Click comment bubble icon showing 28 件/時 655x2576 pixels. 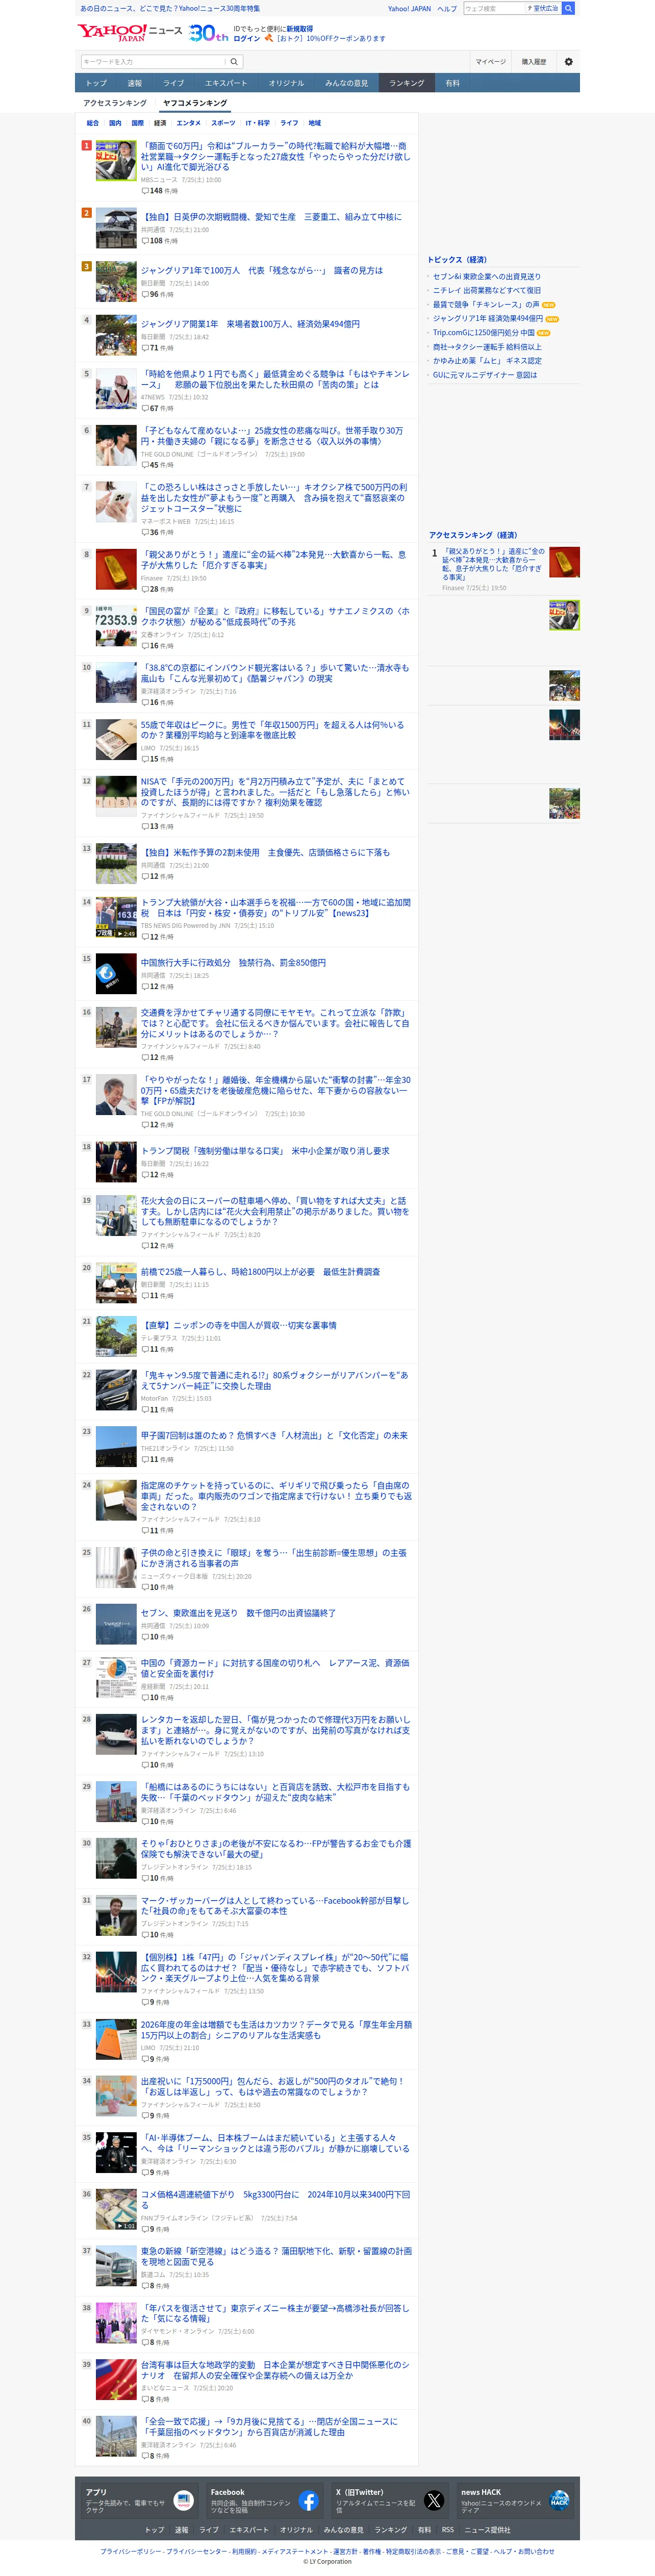[145, 589]
